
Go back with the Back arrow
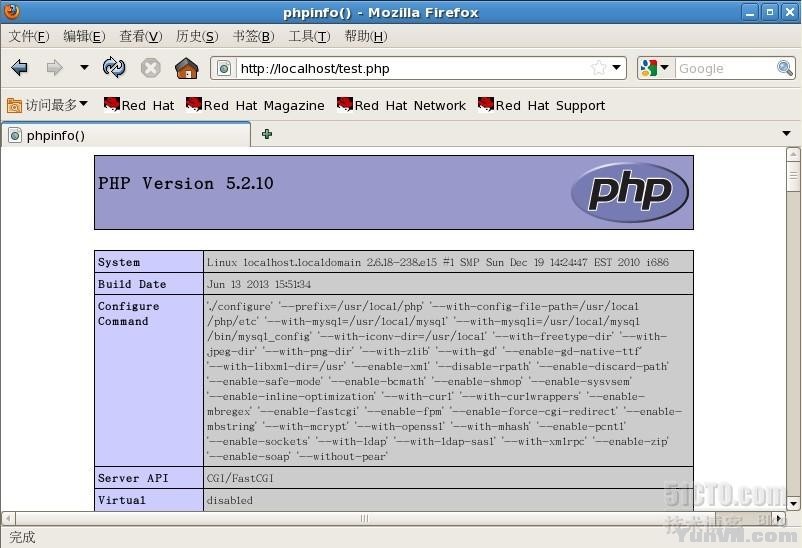[19, 68]
